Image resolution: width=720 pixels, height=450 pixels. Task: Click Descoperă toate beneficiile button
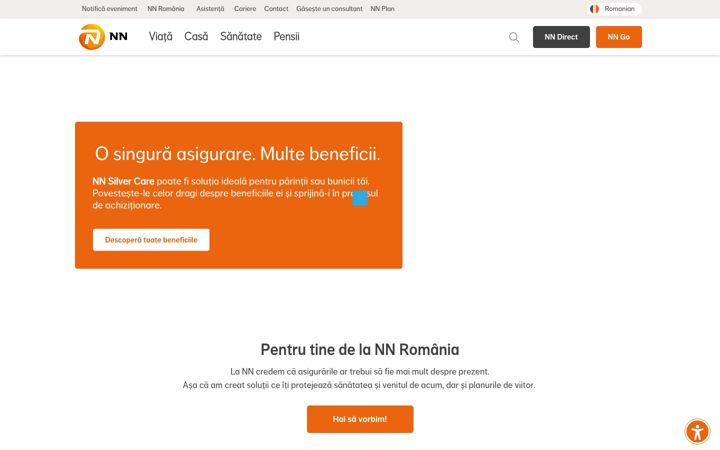tap(151, 240)
